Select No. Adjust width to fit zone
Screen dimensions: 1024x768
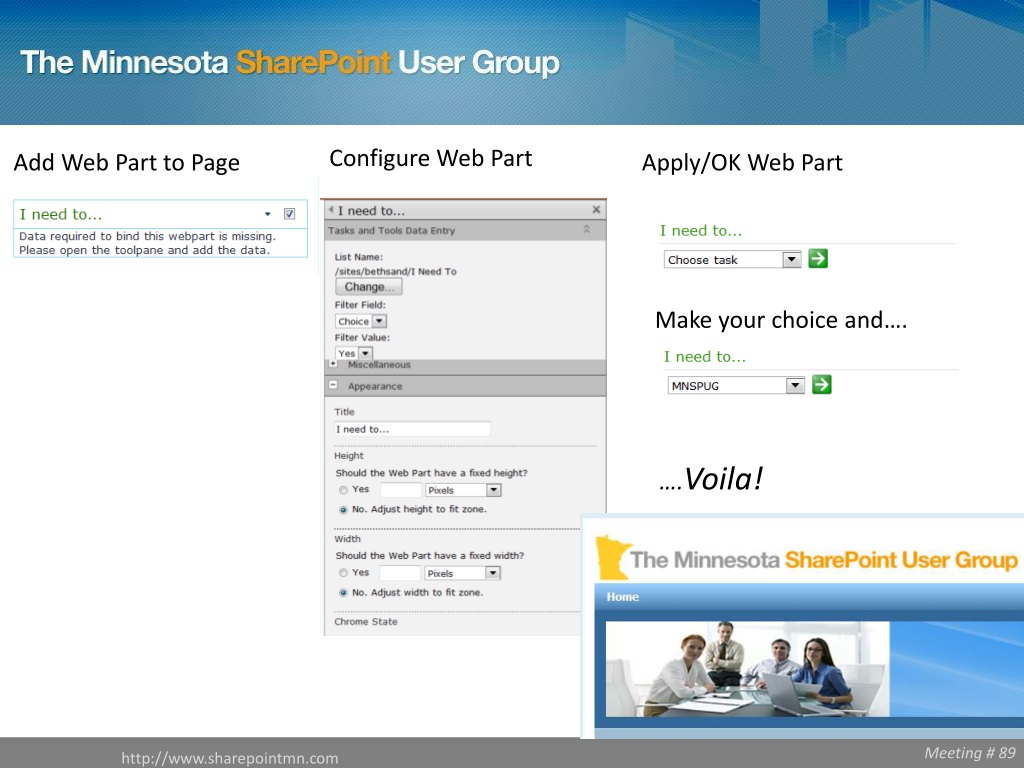tap(343, 593)
